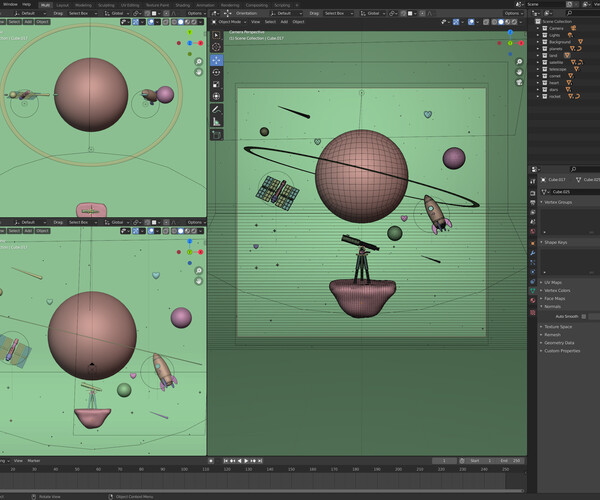Image resolution: width=600 pixels, height=500 pixels.
Task: Click the zoom magnifier gizmo in main viewport
Action: [x=519, y=61]
